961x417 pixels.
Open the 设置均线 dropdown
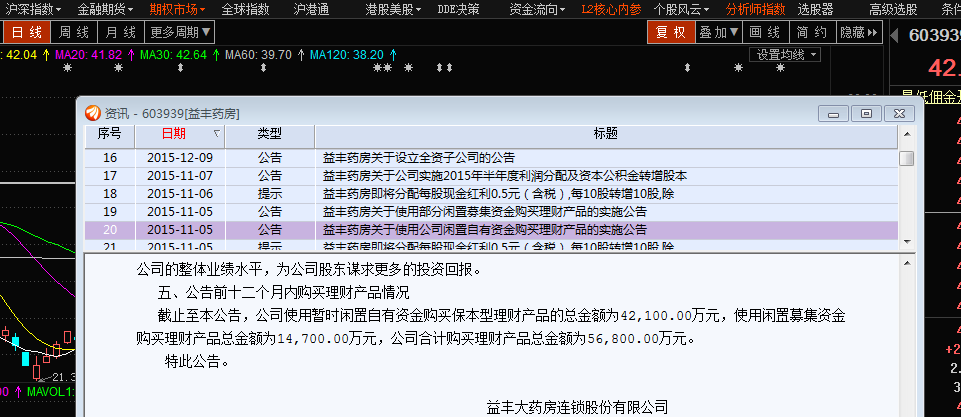coord(785,55)
